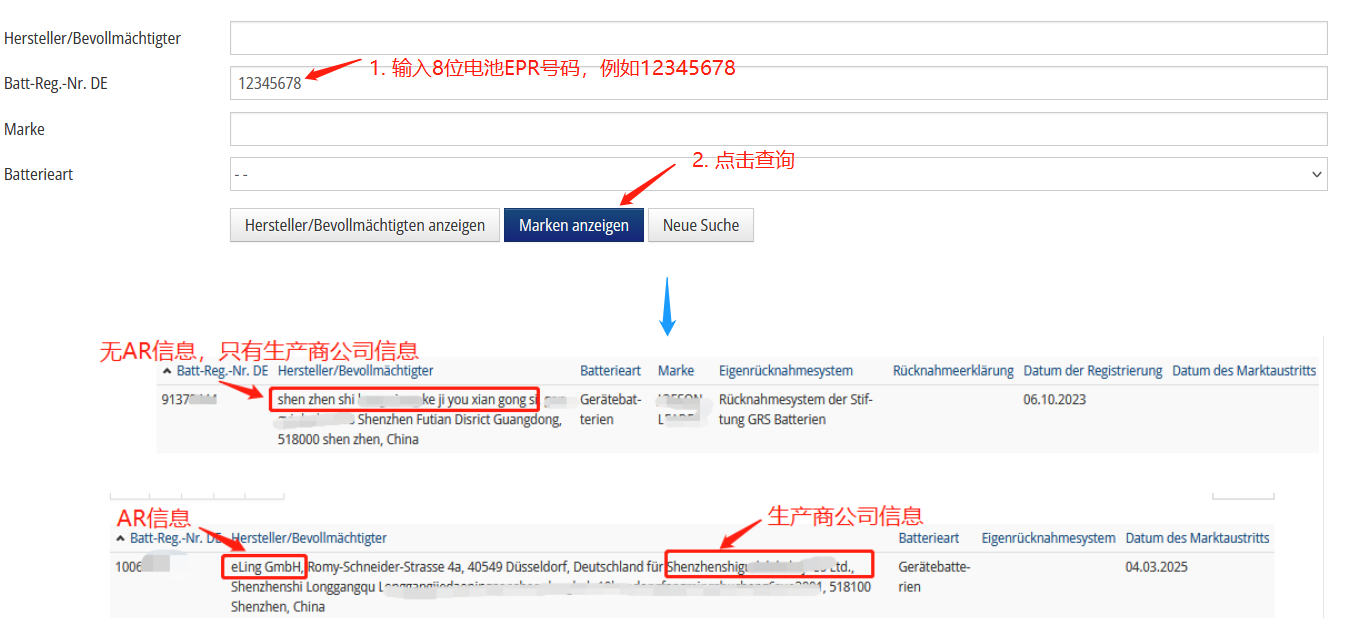Viewport: 1353px width, 636px height.
Task: Click Eigenrücknahmesystem header in lower table
Action: pyautogui.click(x=1048, y=538)
